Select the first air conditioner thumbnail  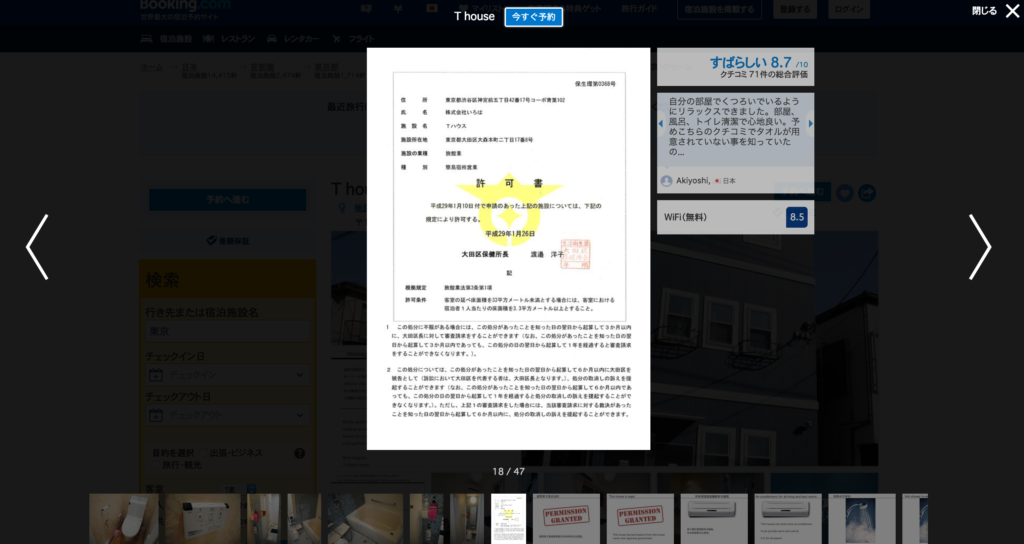tap(714, 518)
